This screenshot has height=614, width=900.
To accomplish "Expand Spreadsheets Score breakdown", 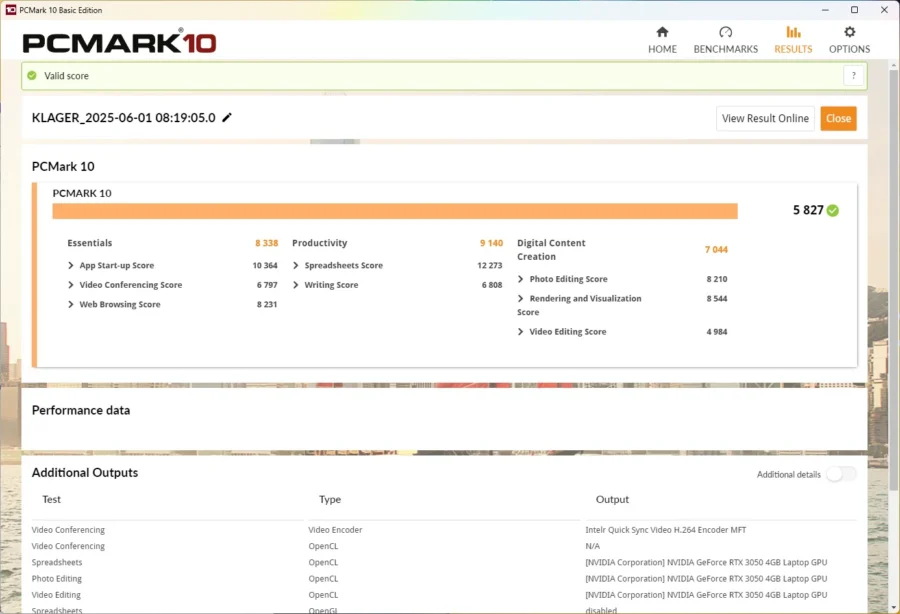I will tap(296, 265).
